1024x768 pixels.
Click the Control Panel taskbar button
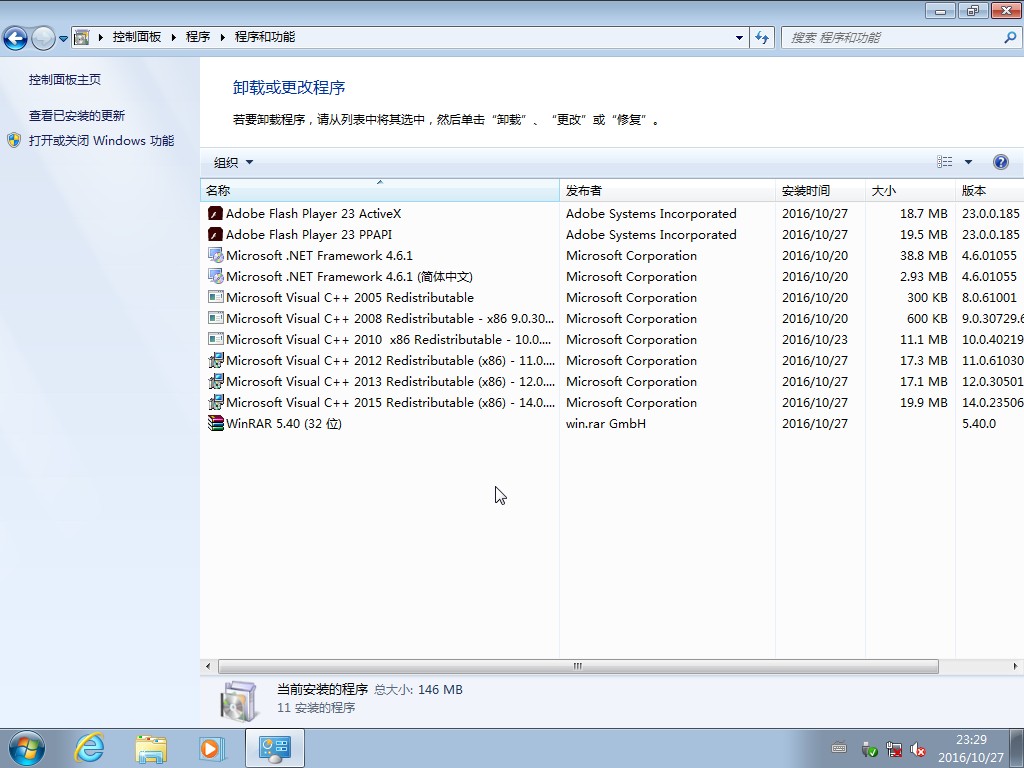275,748
